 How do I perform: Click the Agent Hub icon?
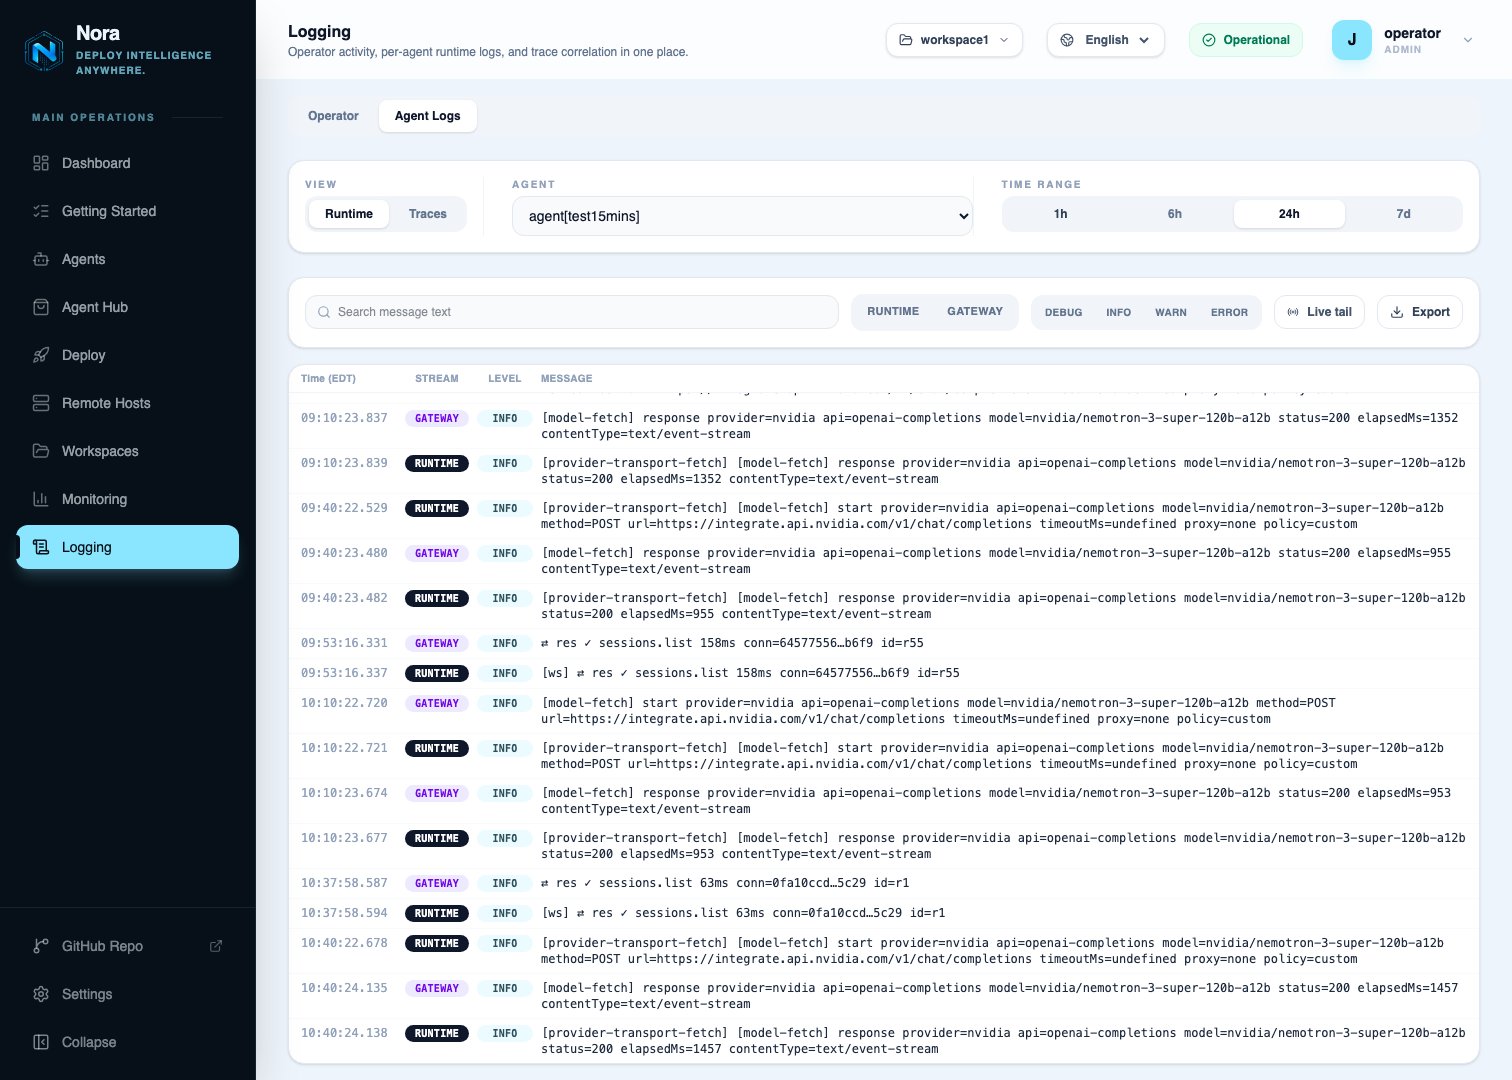tap(41, 307)
